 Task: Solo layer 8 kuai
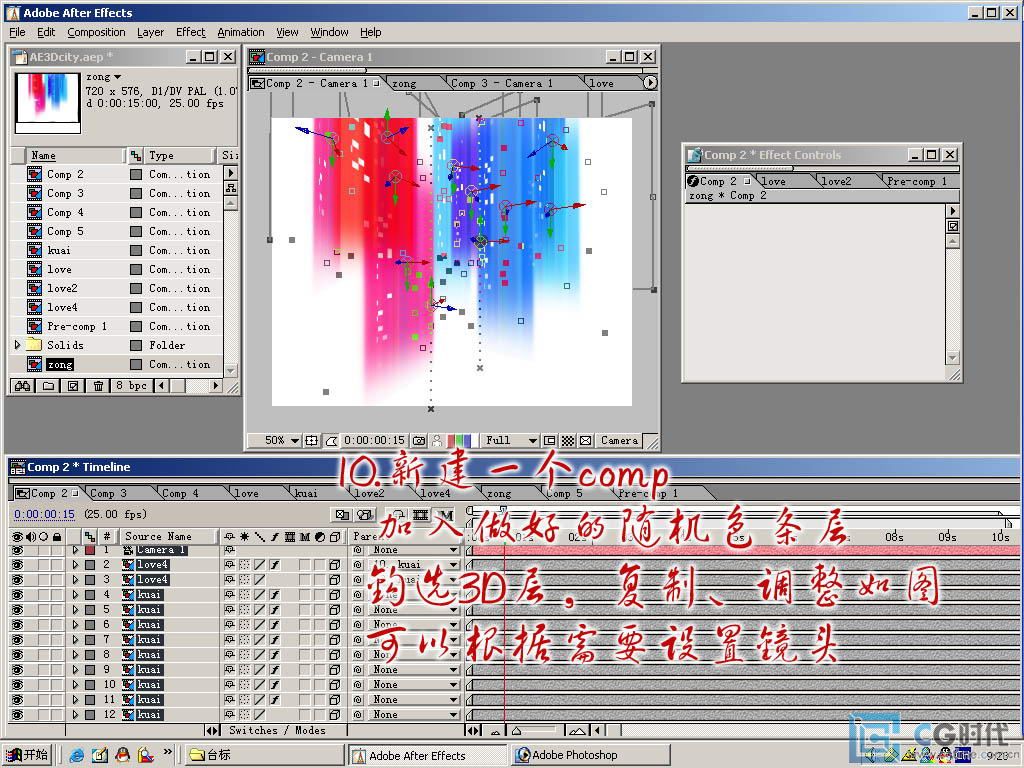[x=43, y=655]
